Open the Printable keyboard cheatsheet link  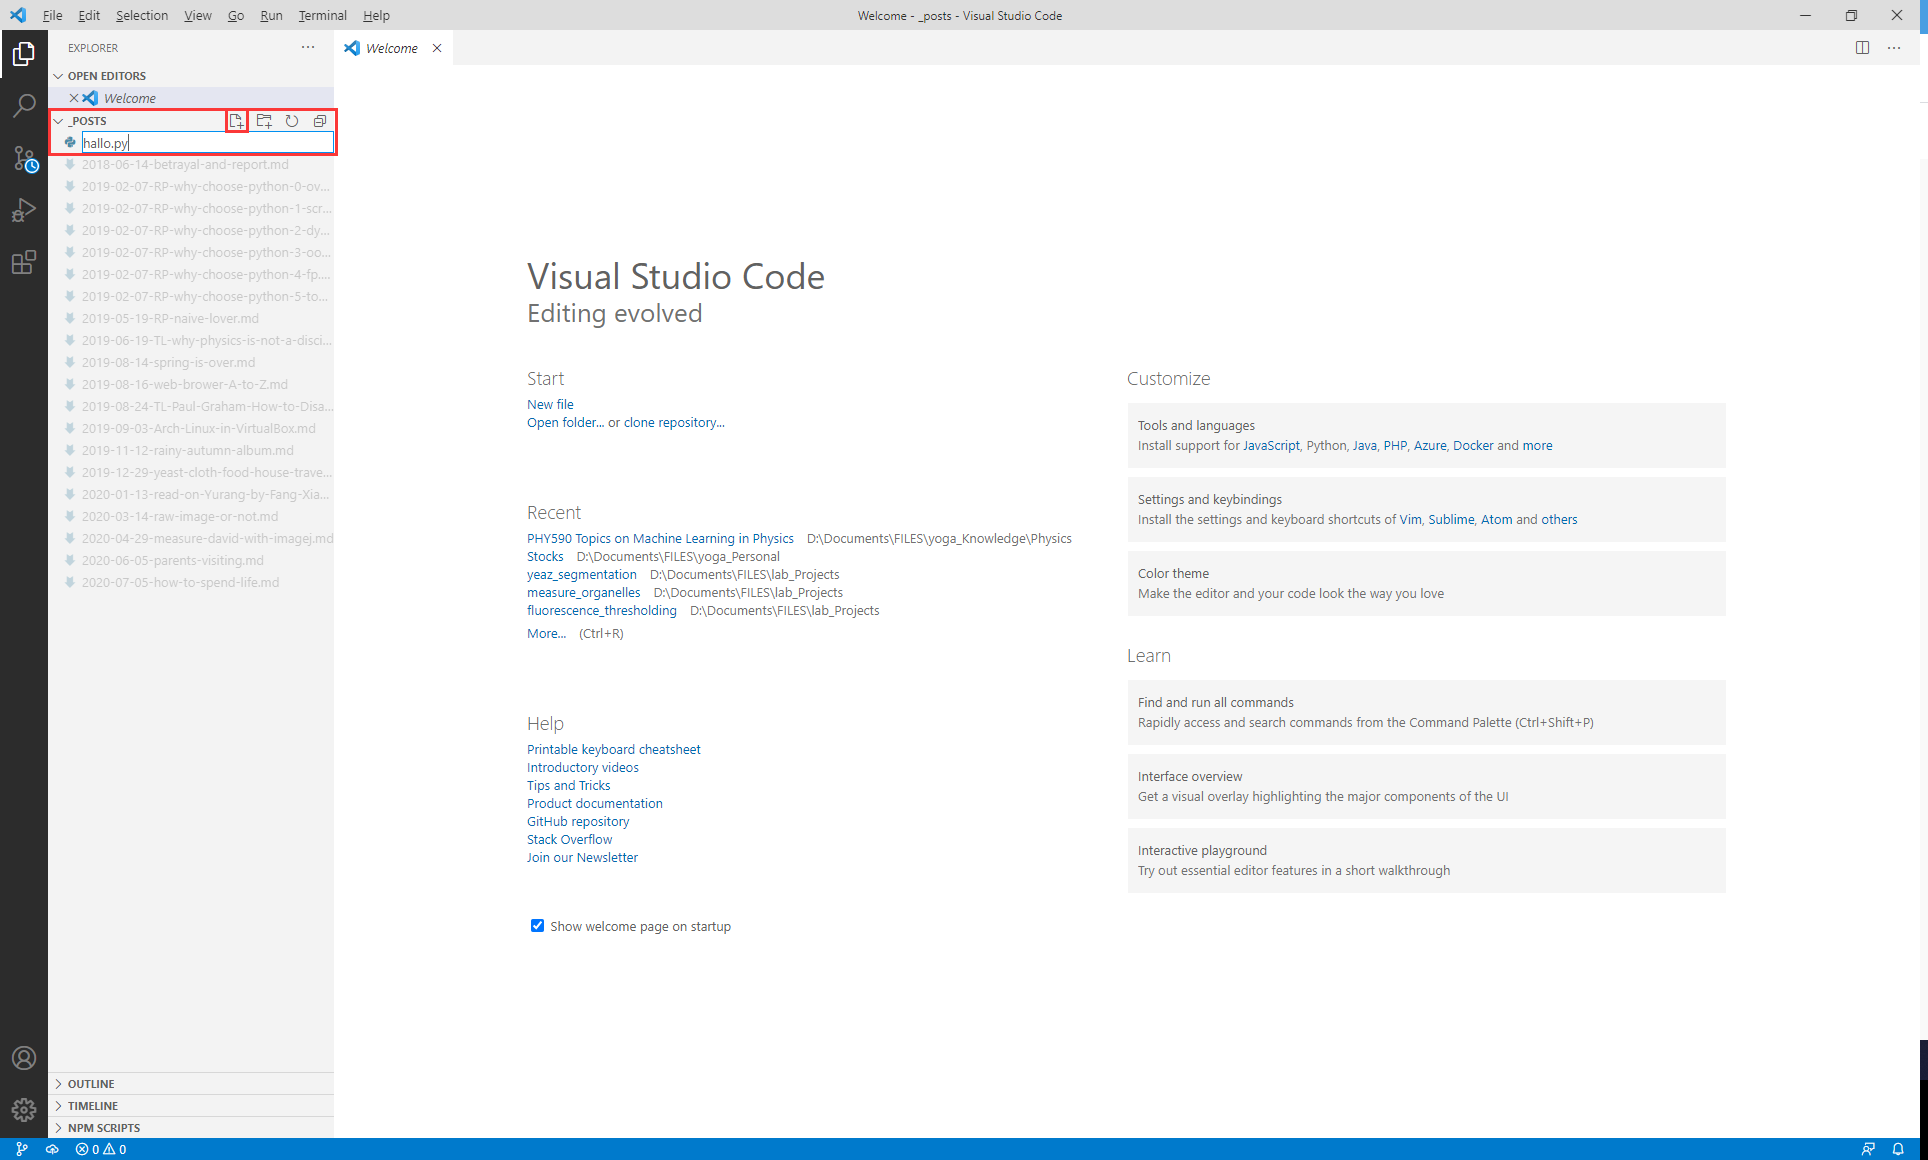click(x=613, y=749)
